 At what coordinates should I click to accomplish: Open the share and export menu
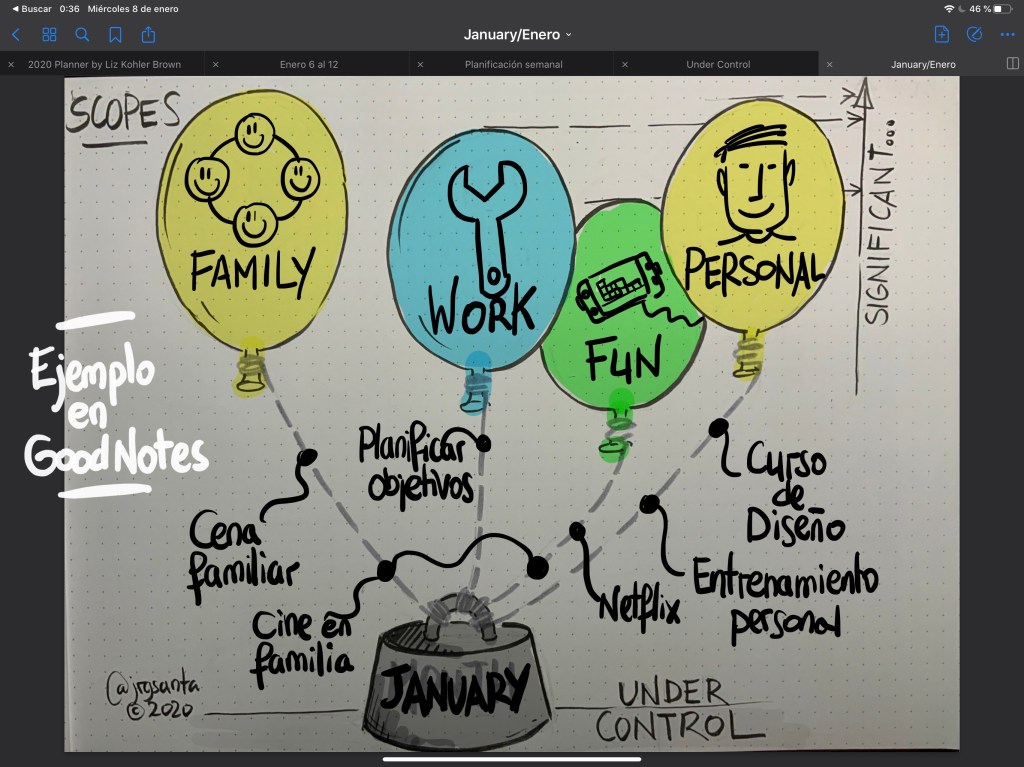click(x=148, y=35)
